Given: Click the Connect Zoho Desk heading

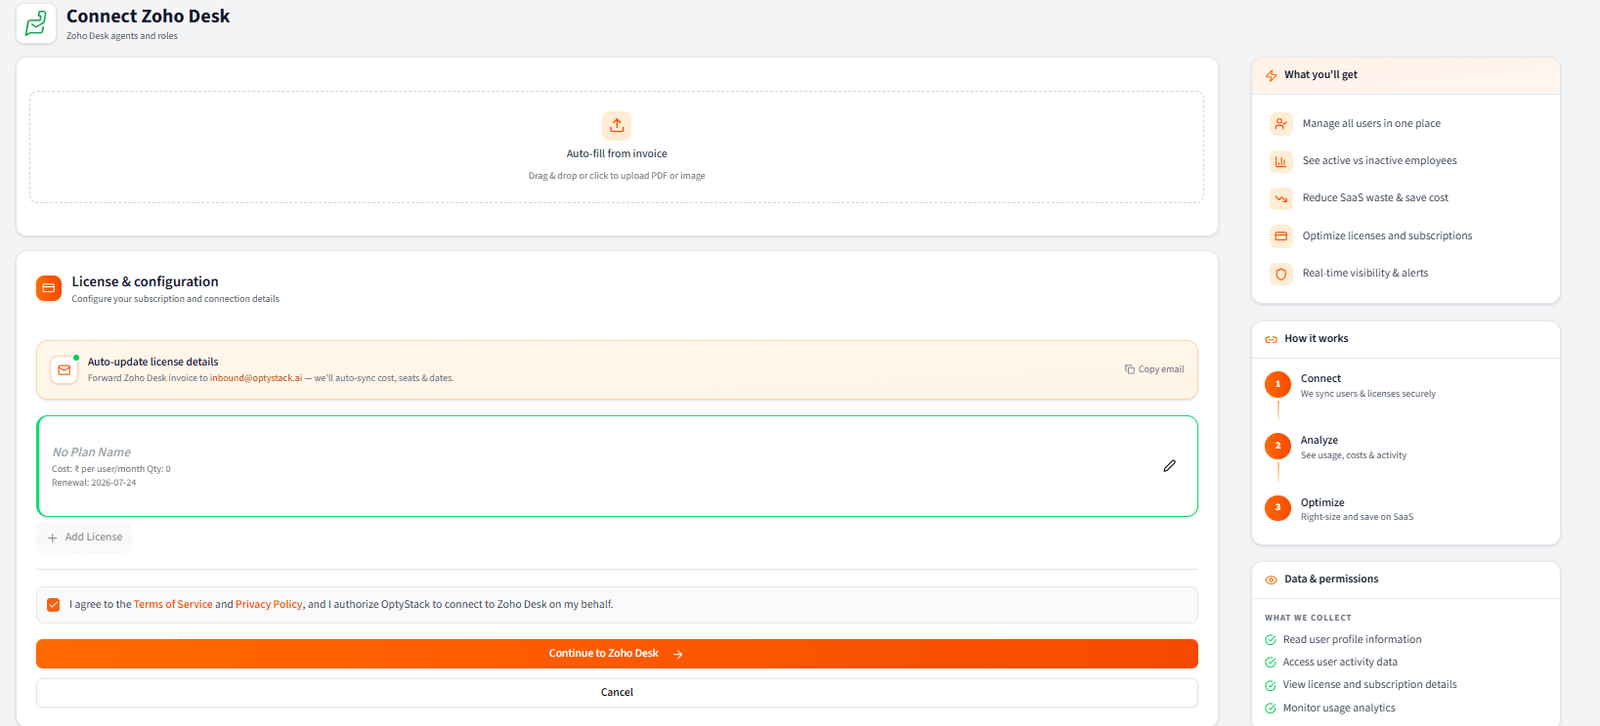Looking at the screenshot, I should (148, 16).
